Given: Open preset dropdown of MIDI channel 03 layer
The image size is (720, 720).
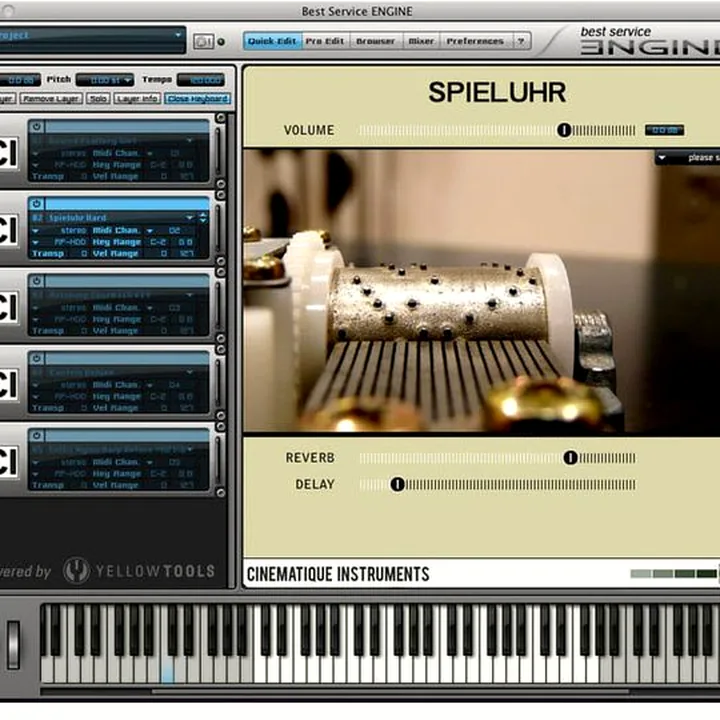Looking at the screenshot, I should [189, 294].
